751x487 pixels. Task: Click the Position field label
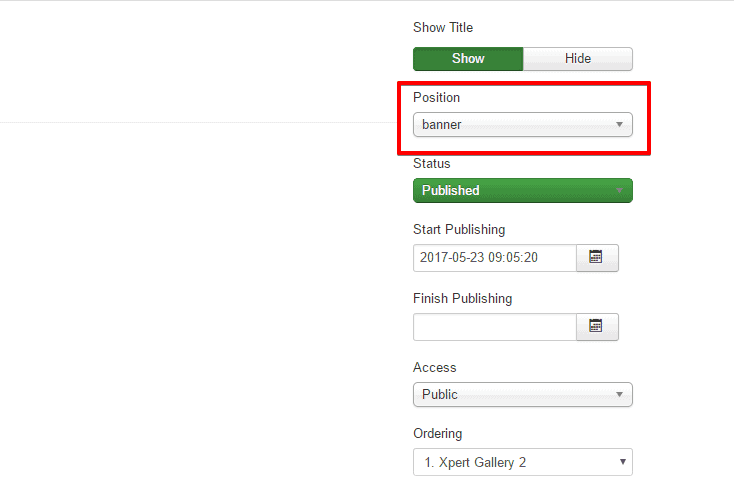click(436, 98)
